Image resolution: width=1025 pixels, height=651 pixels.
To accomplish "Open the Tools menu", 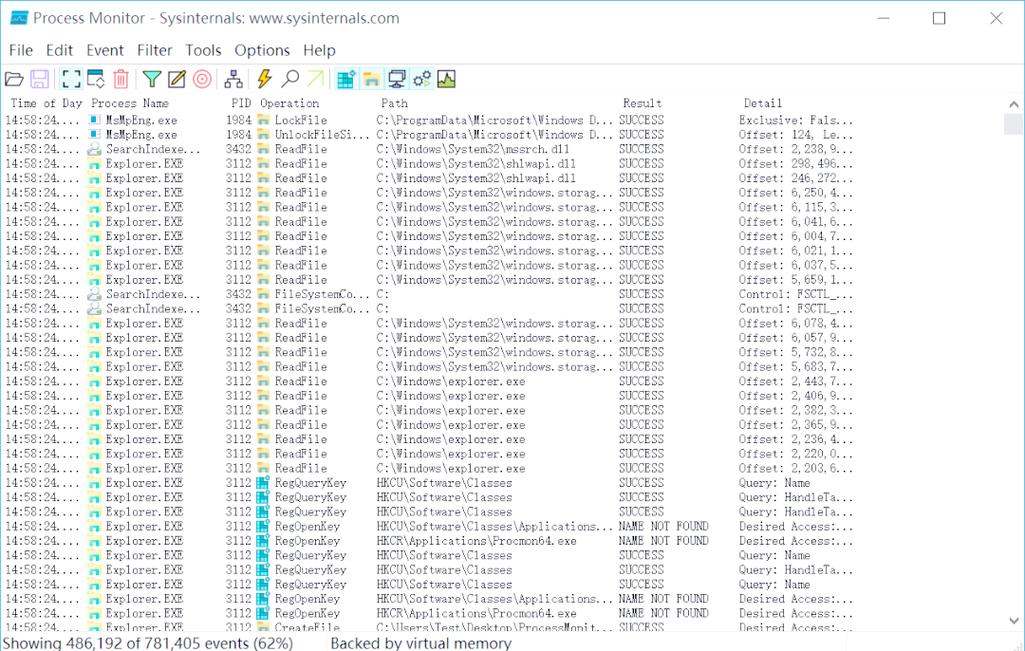I will [x=203, y=50].
